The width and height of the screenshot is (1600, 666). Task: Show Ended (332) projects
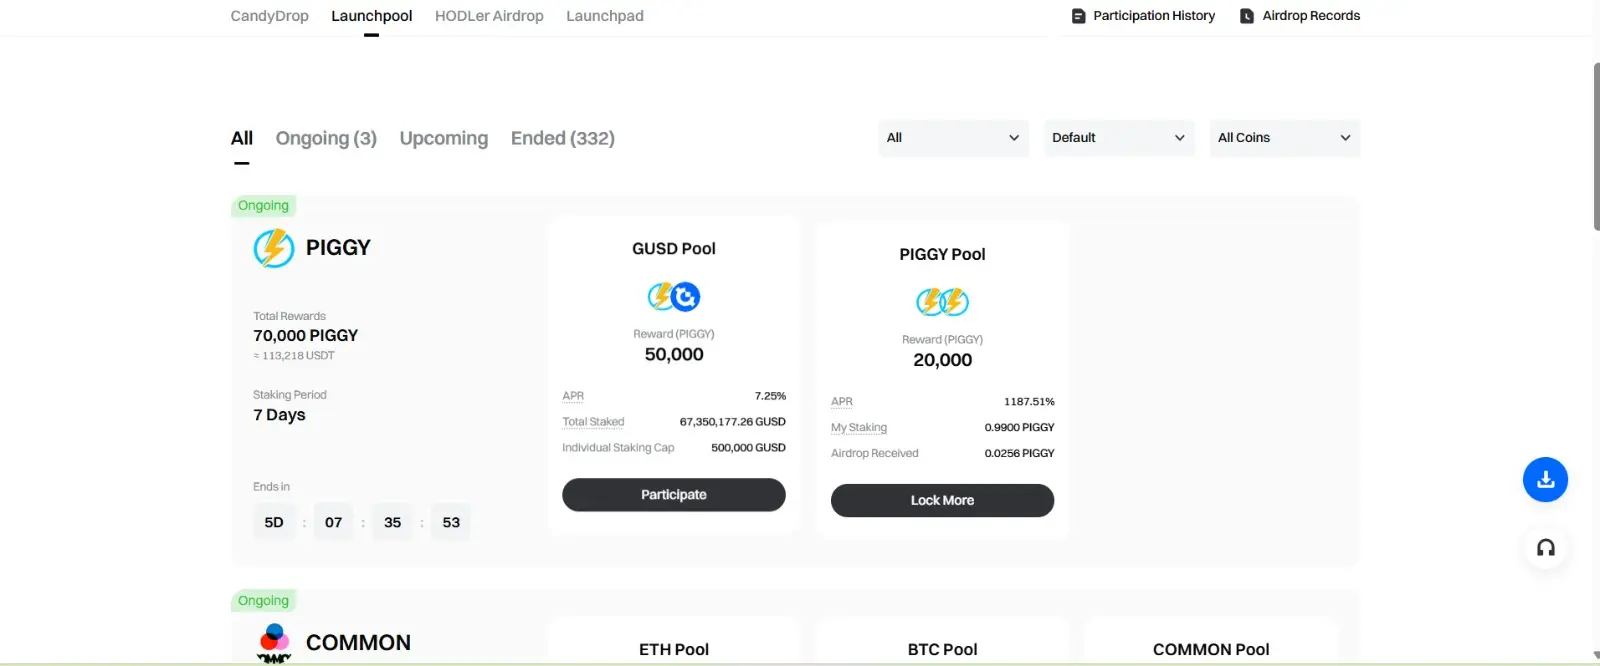(x=562, y=138)
